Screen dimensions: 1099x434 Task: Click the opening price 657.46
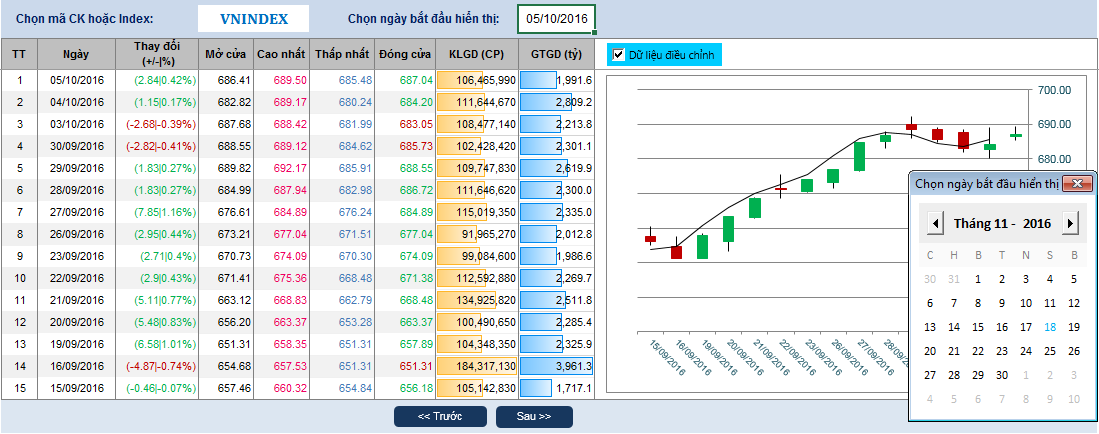click(x=234, y=388)
